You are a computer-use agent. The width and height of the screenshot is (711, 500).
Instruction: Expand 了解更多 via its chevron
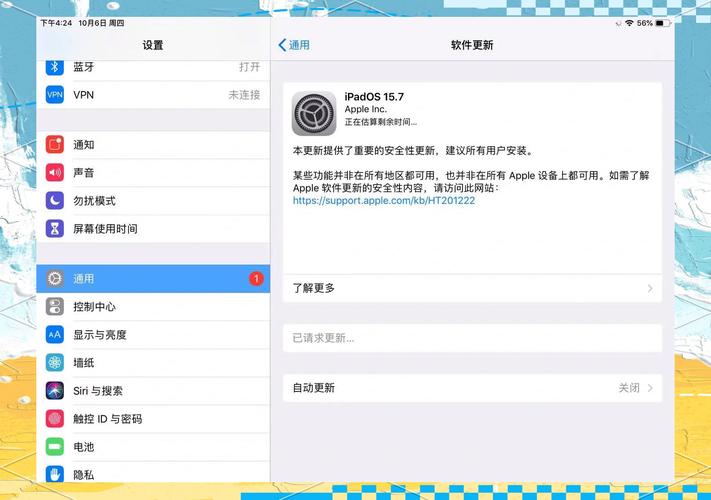(x=650, y=288)
